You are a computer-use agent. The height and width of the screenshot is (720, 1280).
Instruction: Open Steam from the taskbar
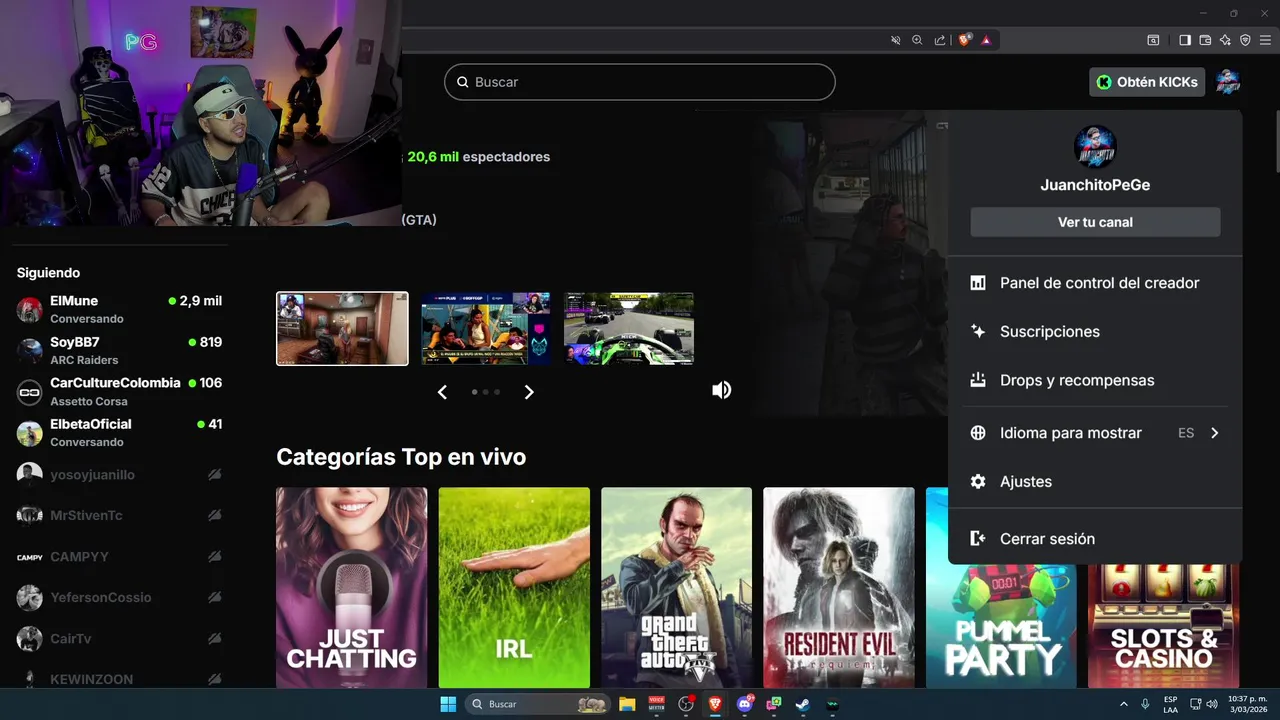(803, 704)
